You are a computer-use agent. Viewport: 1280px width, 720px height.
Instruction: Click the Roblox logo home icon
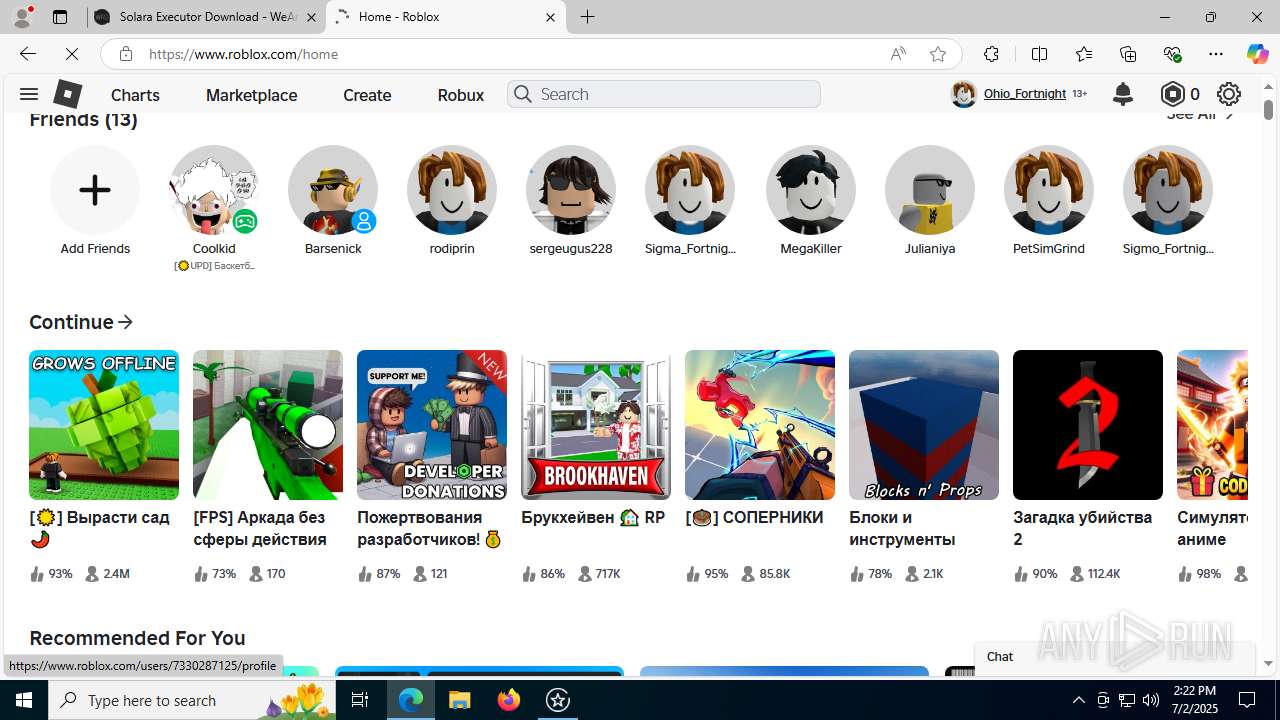[x=67, y=94]
